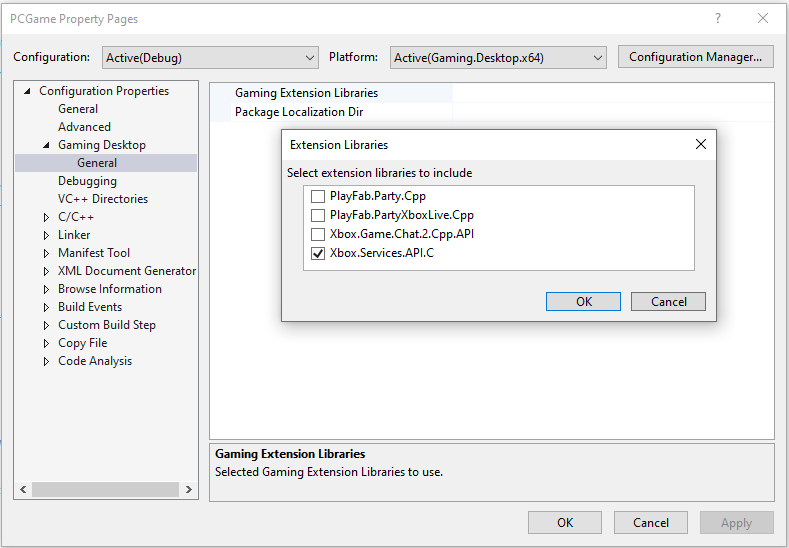Screen dimensions: 789x548
Task: Click the tree horizontal scrollbar thumb
Action: pyautogui.click(x=105, y=489)
